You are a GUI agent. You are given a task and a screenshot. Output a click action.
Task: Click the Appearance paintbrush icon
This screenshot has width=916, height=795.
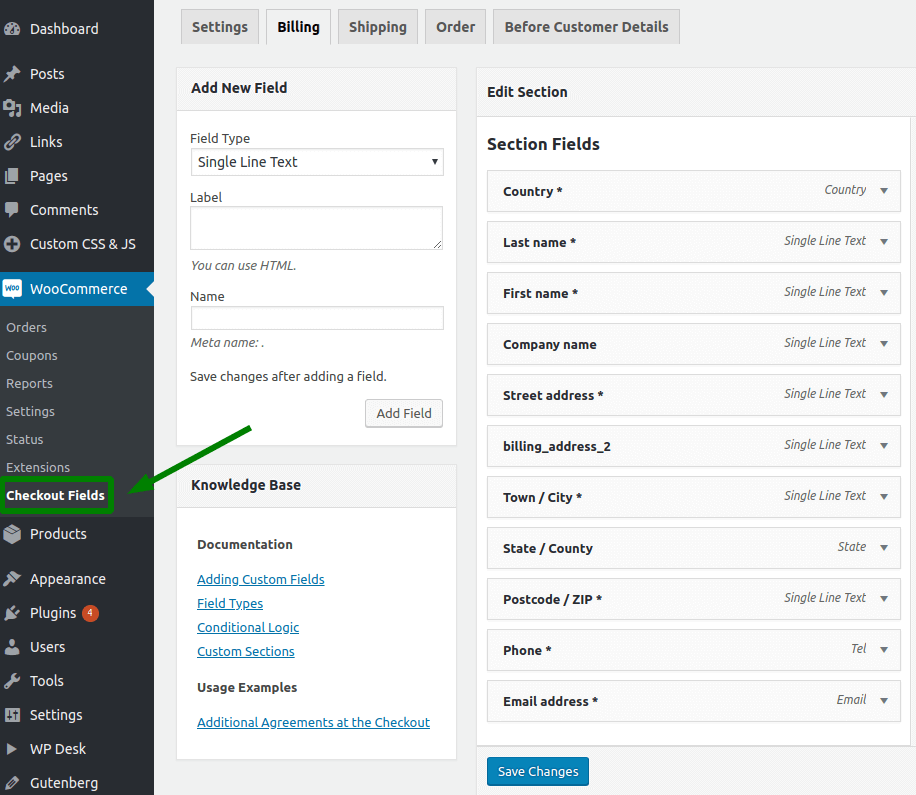(12, 579)
